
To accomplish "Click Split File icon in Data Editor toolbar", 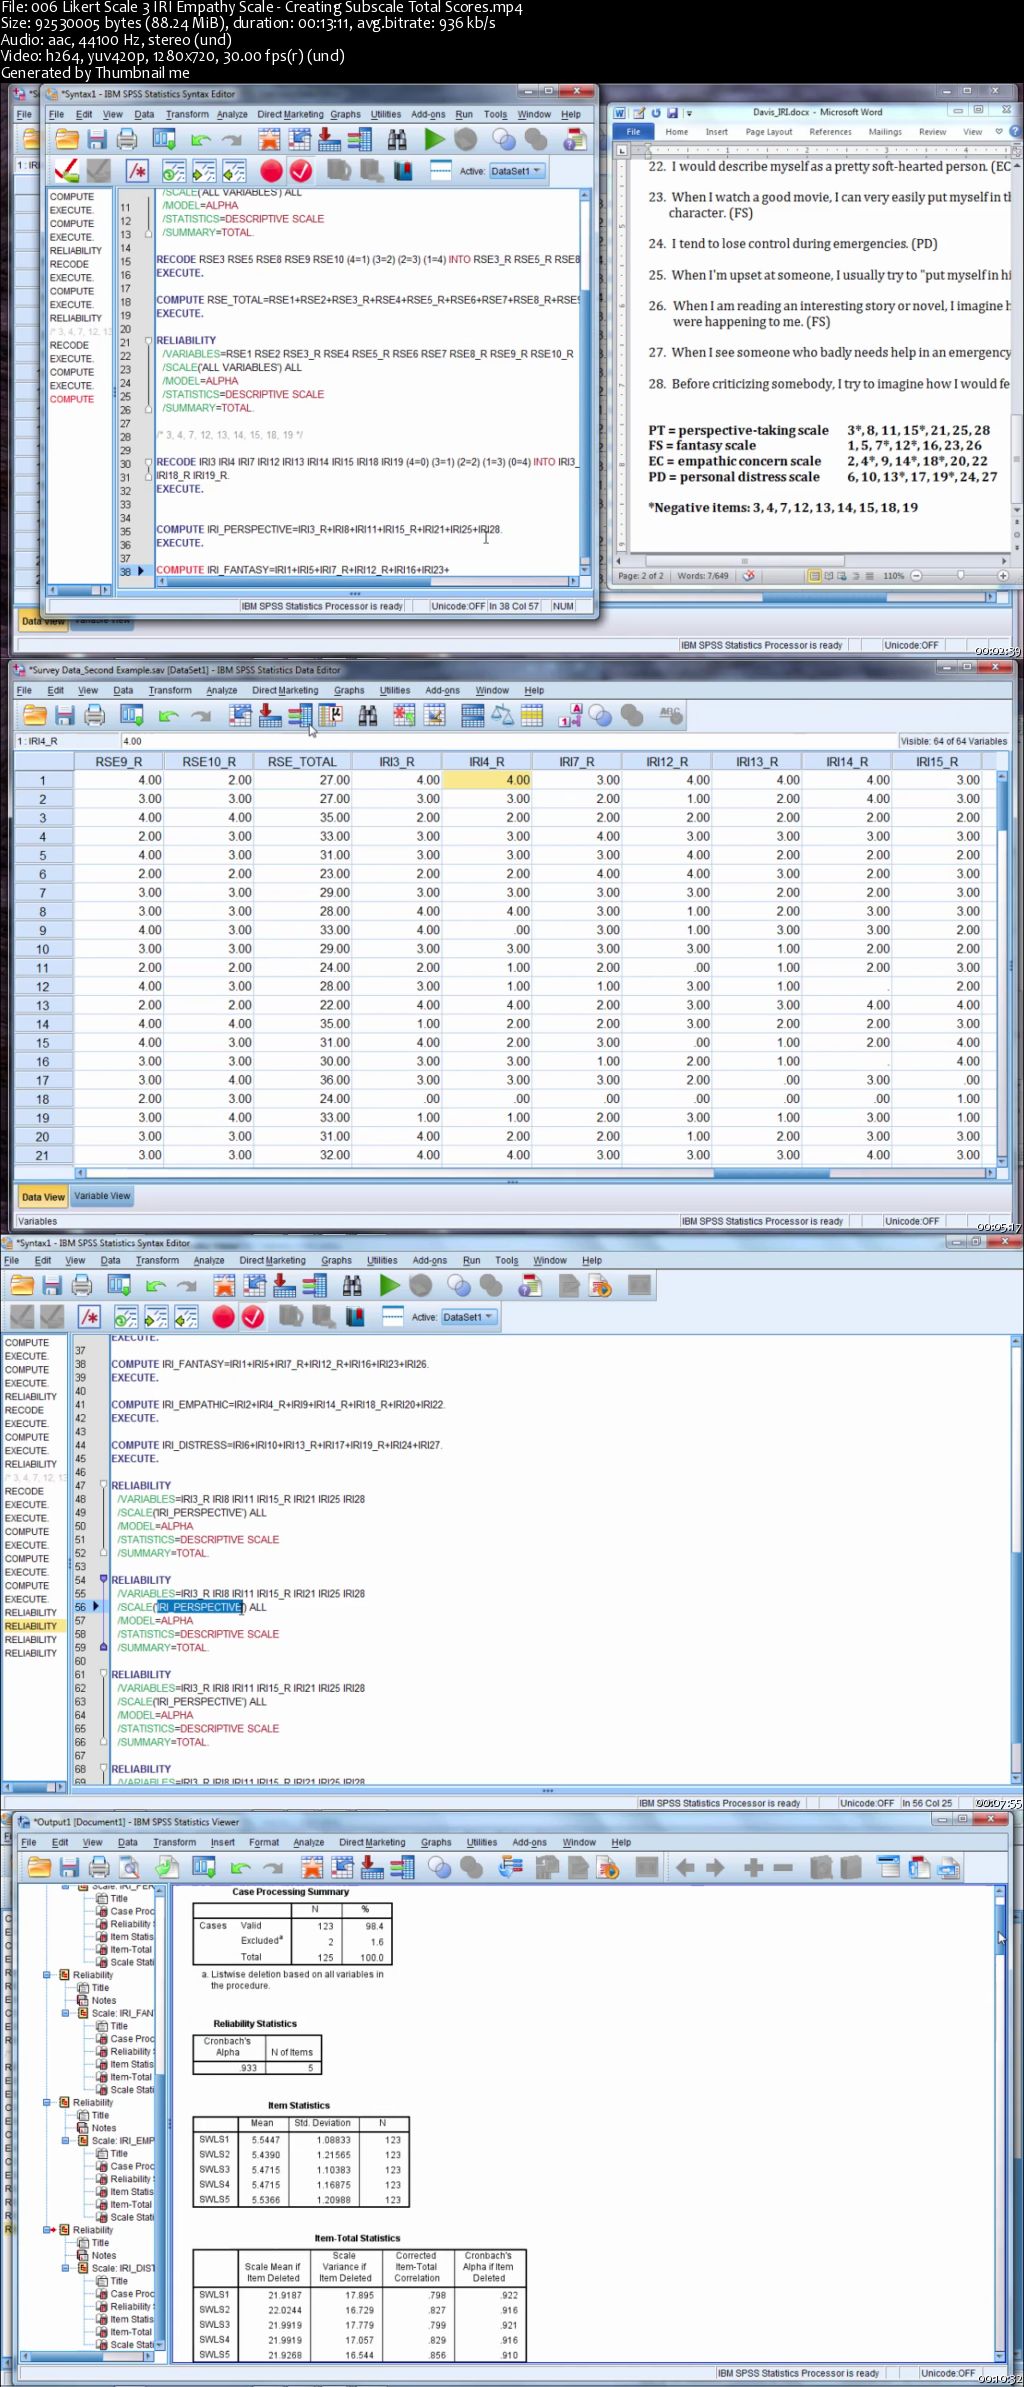I will coord(473,715).
